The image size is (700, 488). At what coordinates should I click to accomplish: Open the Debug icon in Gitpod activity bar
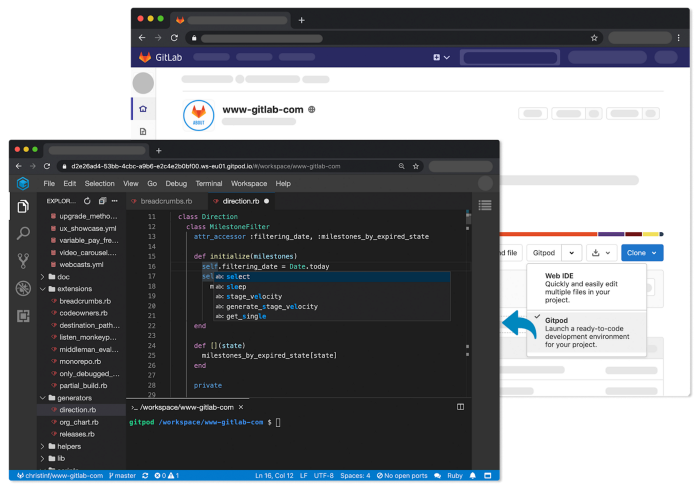point(23,288)
